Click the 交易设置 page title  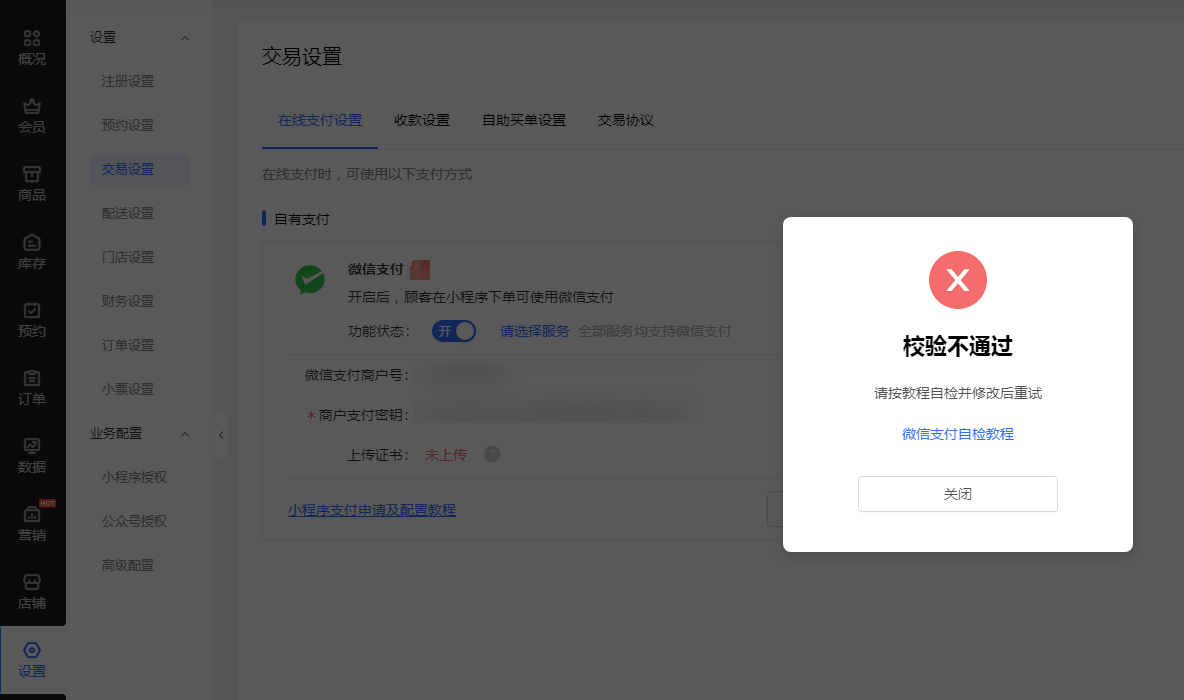point(302,57)
